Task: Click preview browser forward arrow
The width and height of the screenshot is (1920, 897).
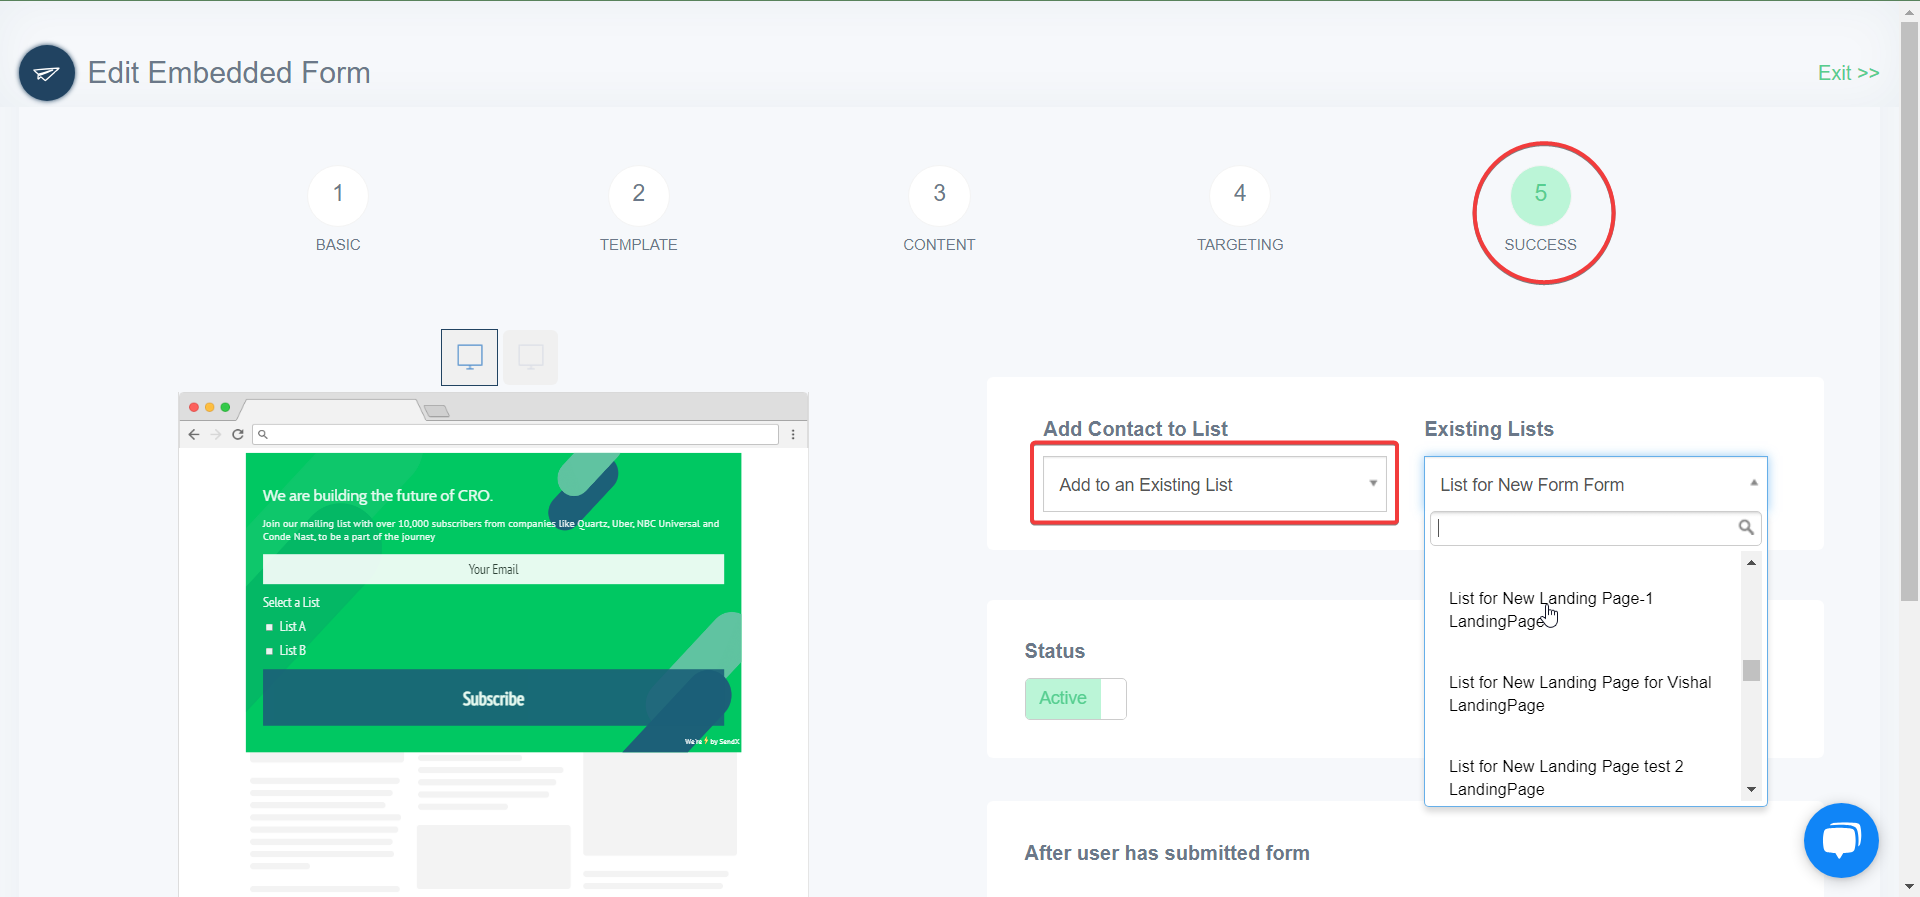Action: [216, 434]
